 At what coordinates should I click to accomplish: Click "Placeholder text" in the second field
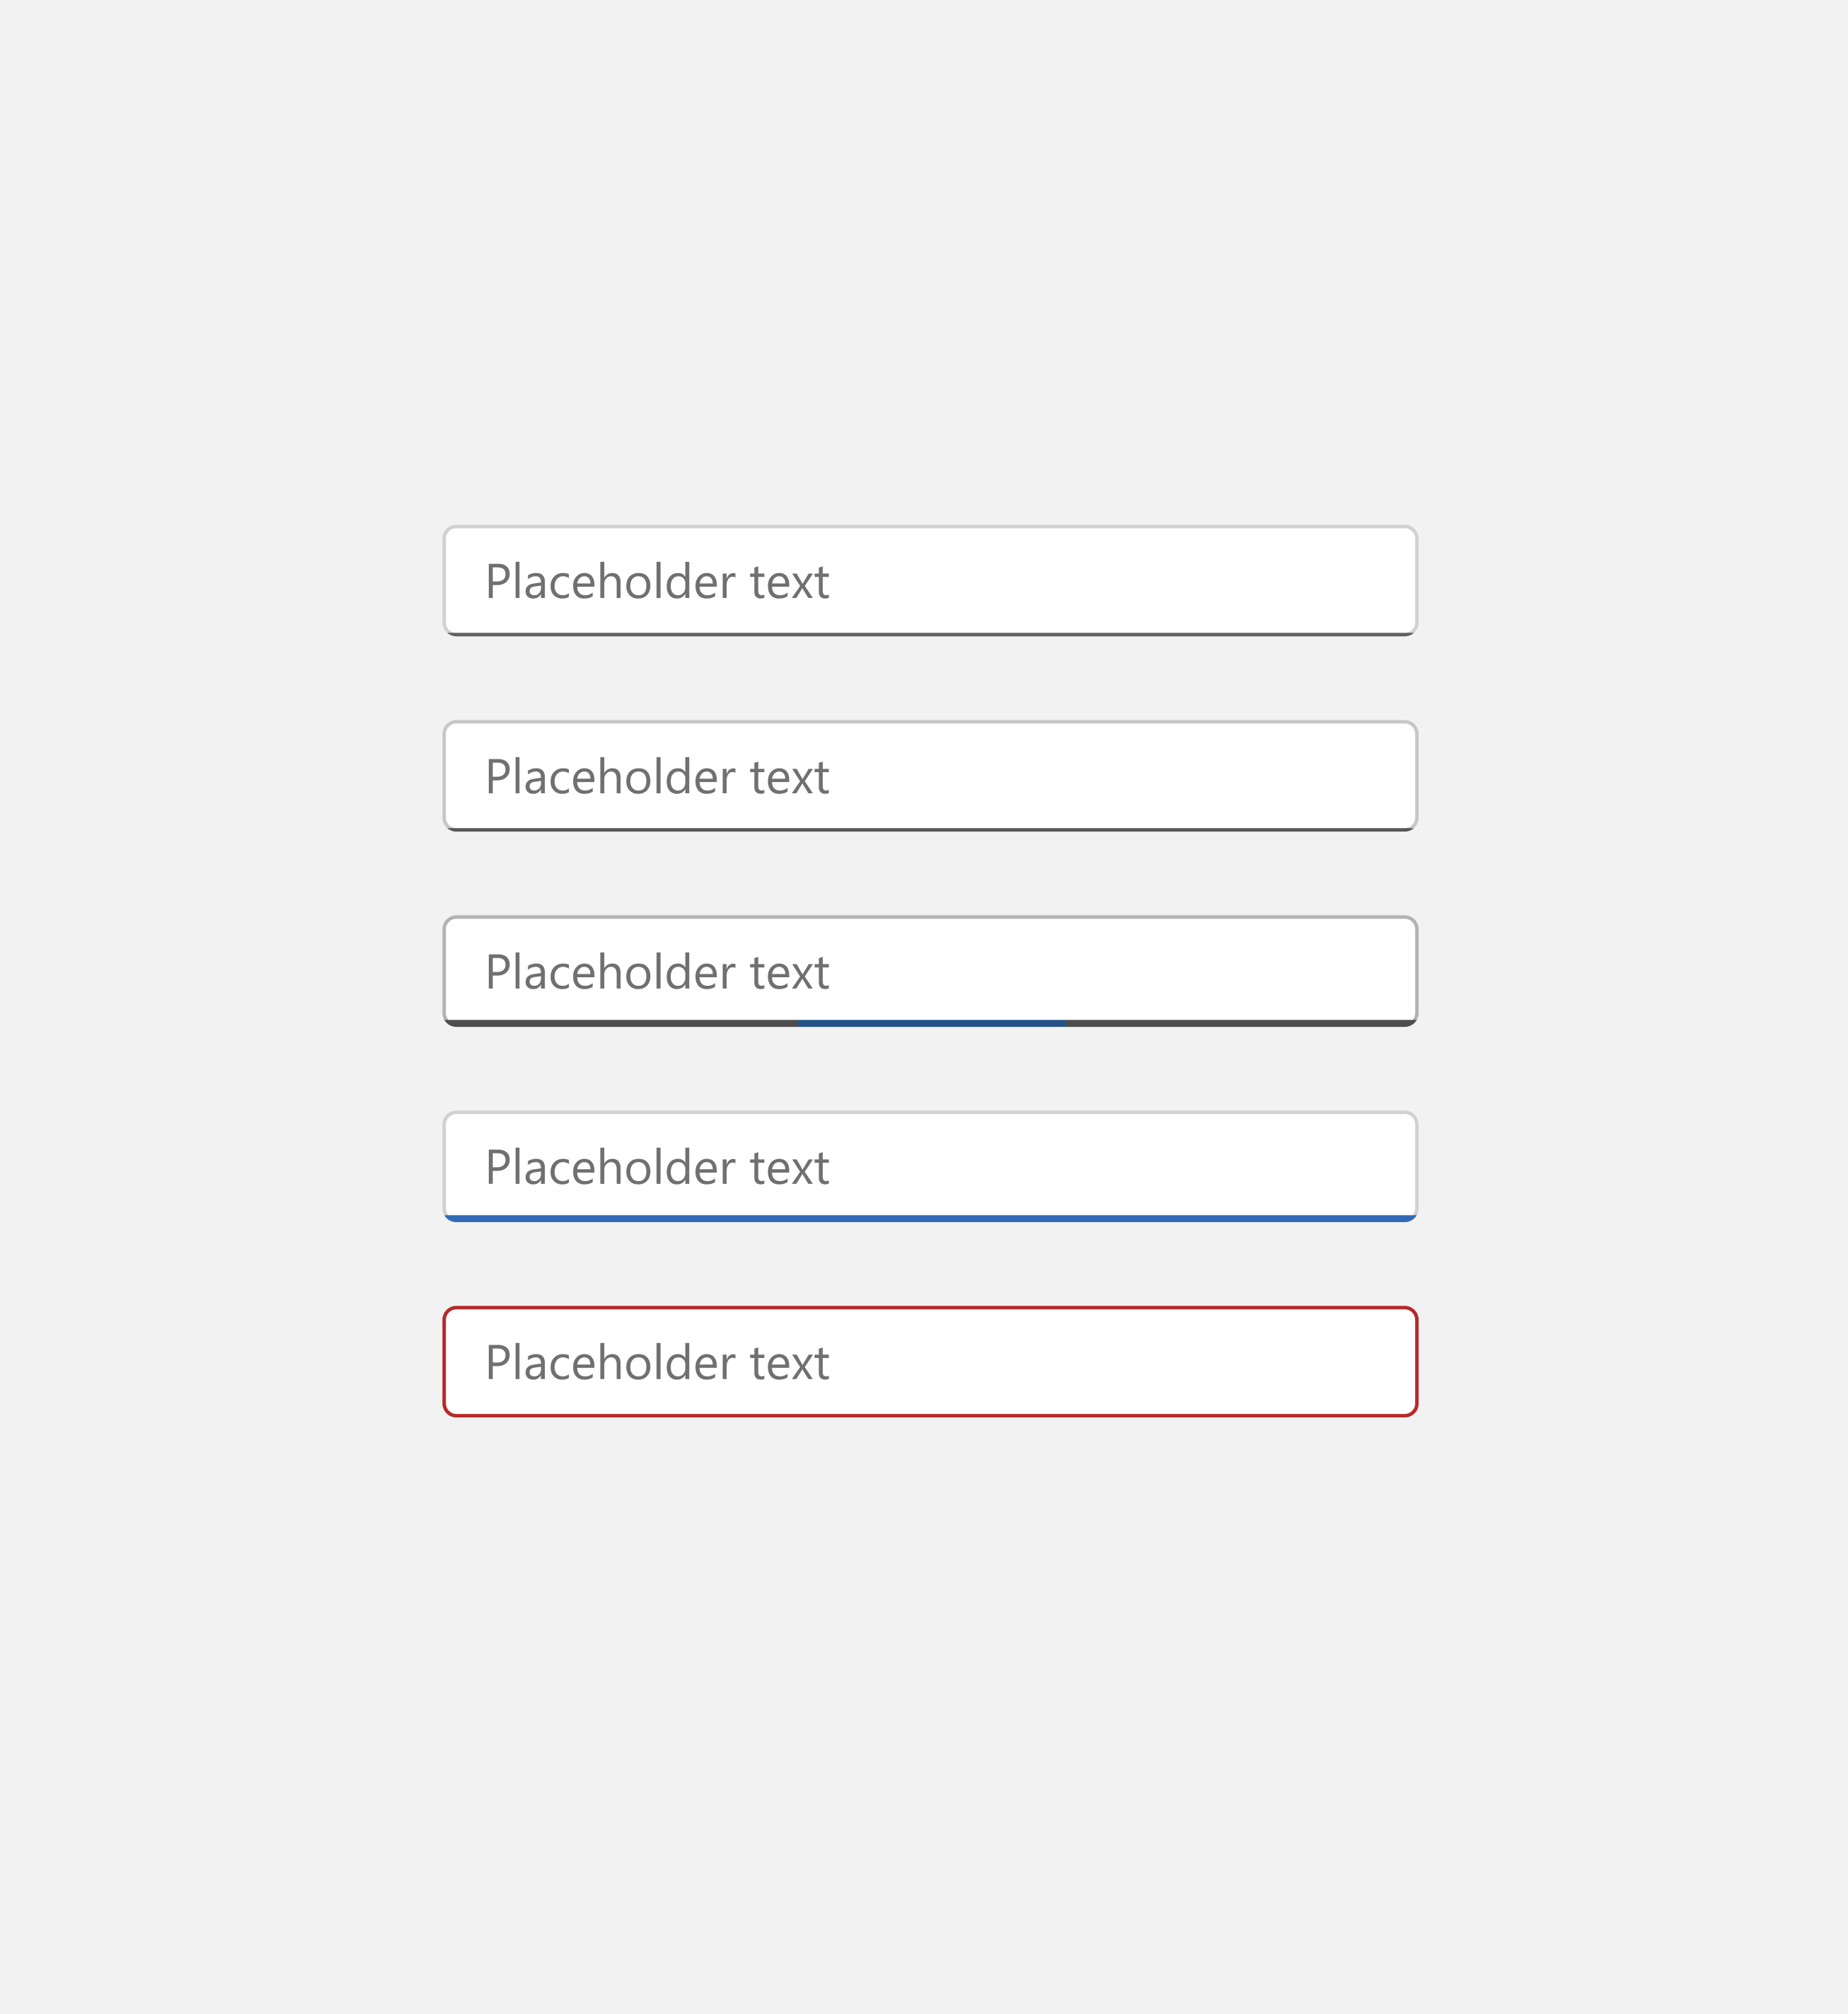(657, 777)
